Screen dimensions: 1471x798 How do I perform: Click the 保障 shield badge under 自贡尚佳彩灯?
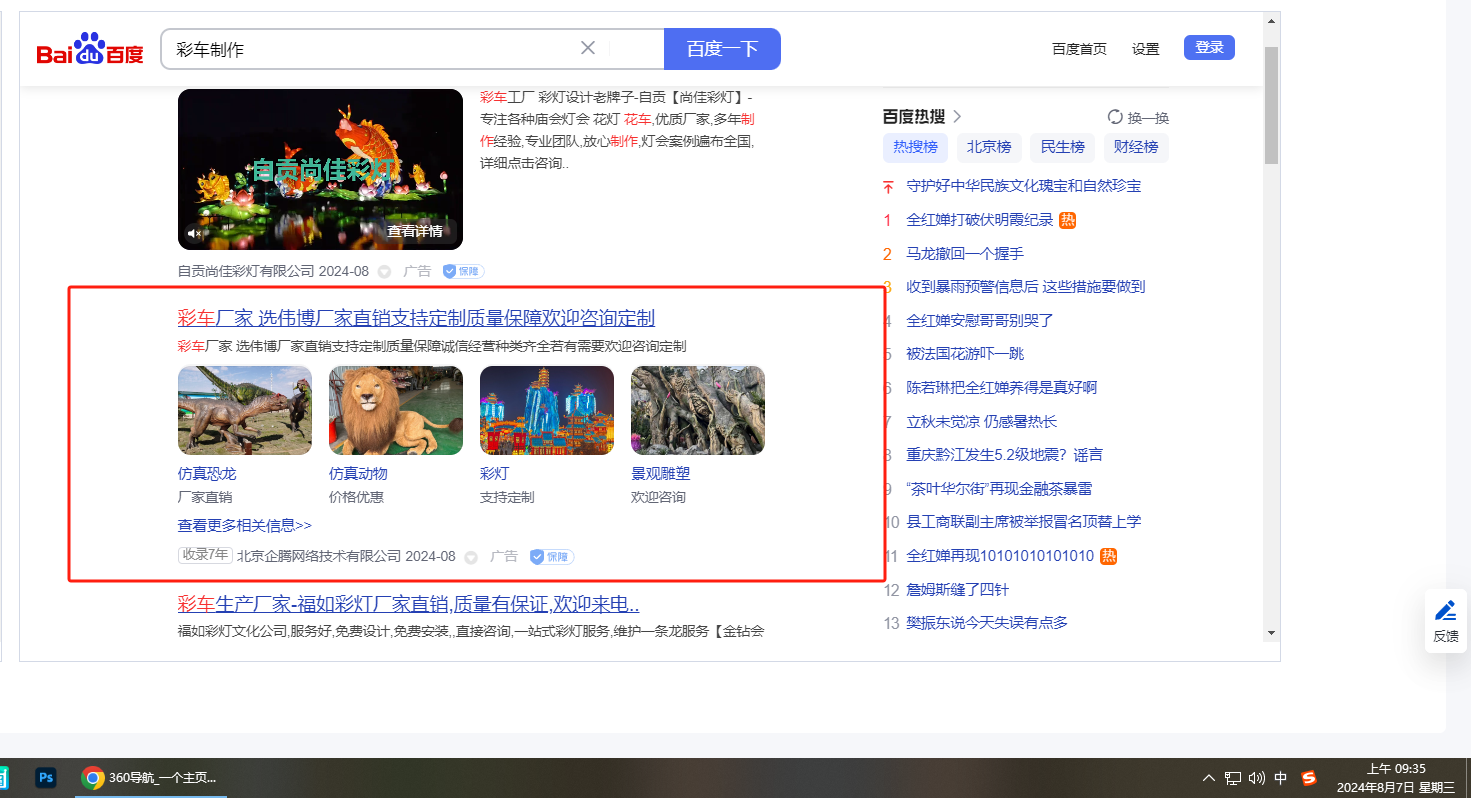(x=463, y=271)
